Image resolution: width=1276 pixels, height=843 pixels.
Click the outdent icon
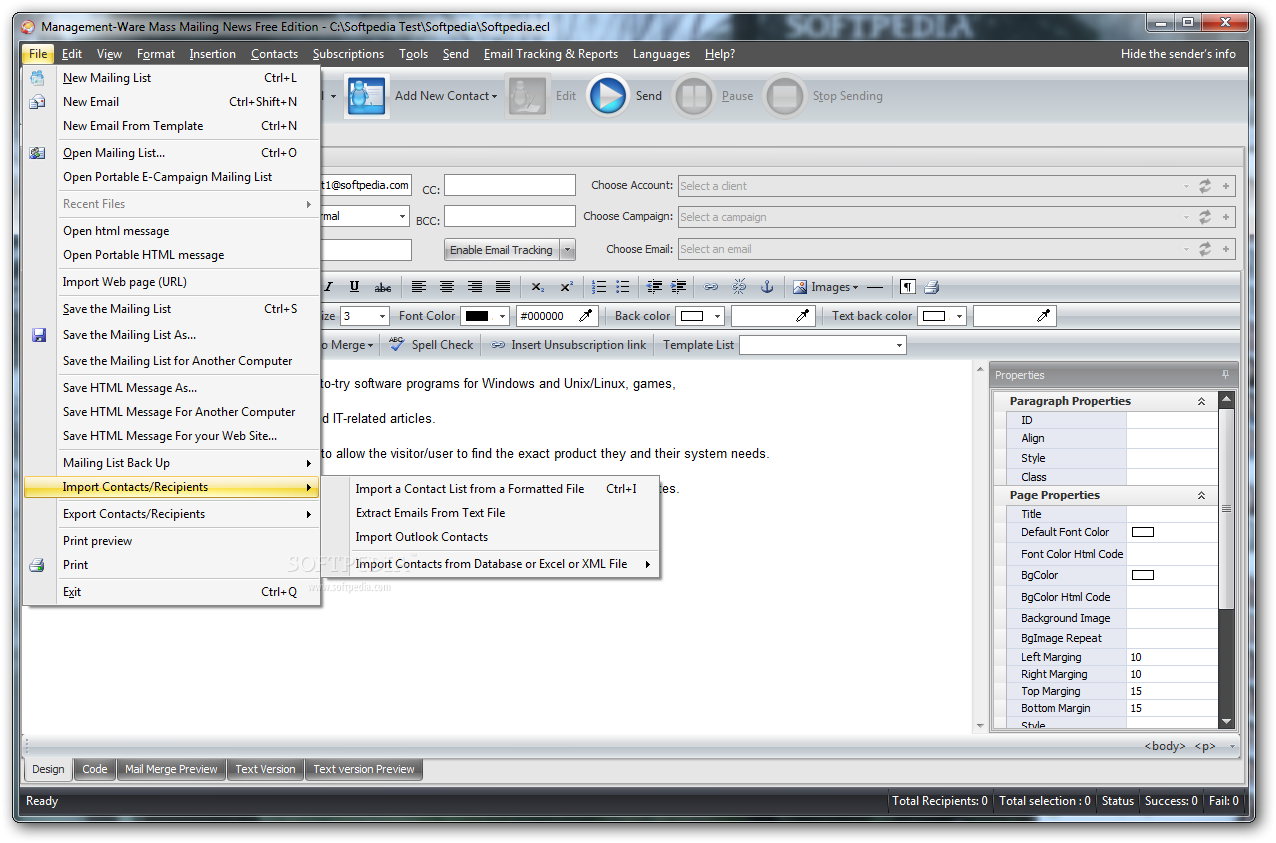click(655, 287)
